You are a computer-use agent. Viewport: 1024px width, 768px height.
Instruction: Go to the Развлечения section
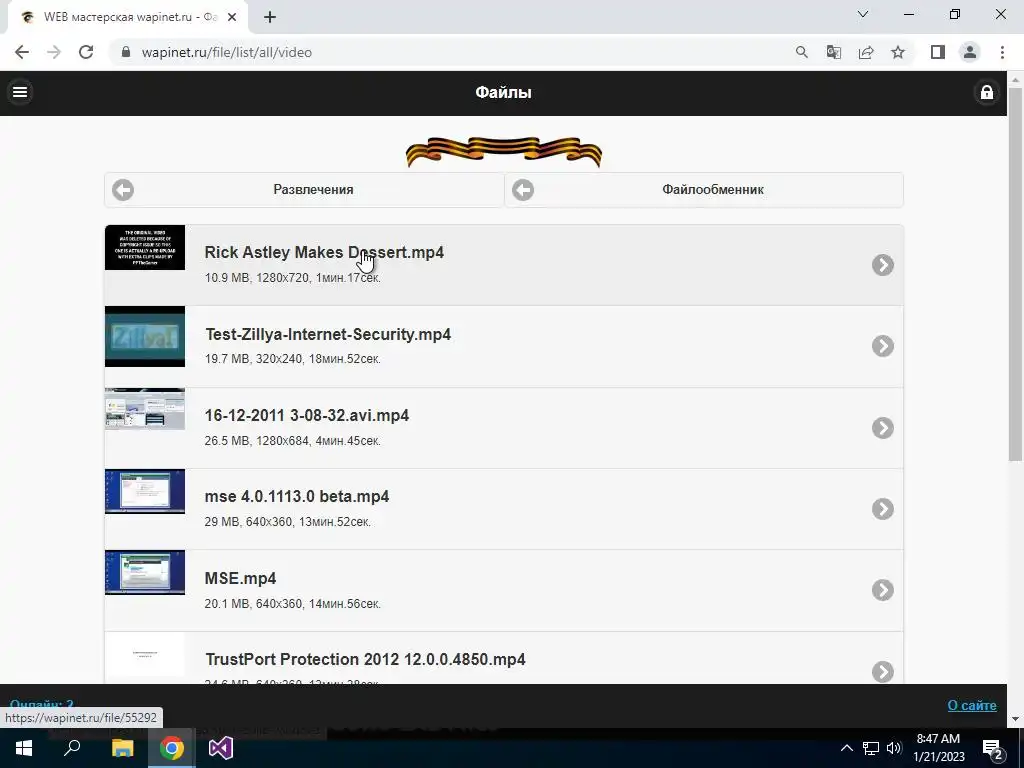click(304, 190)
